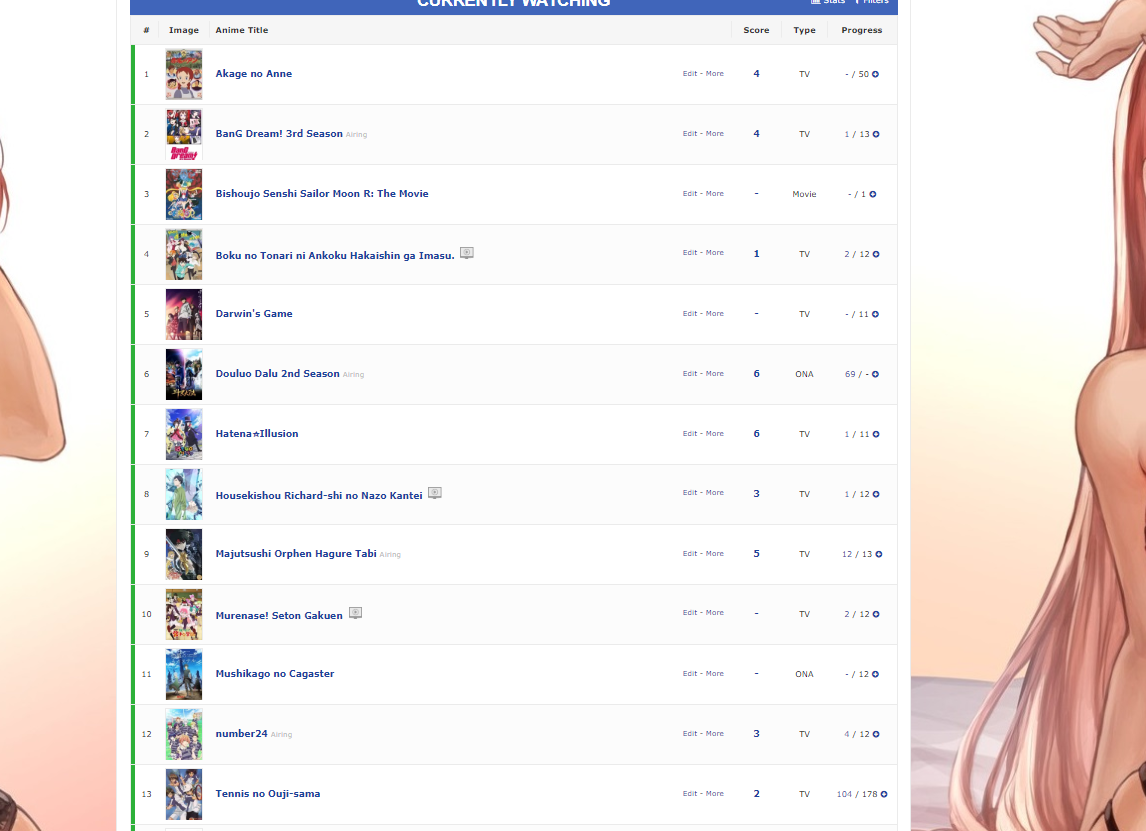Click the Image column header
Image resolution: width=1146 pixels, height=831 pixels.
pyautogui.click(x=183, y=30)
